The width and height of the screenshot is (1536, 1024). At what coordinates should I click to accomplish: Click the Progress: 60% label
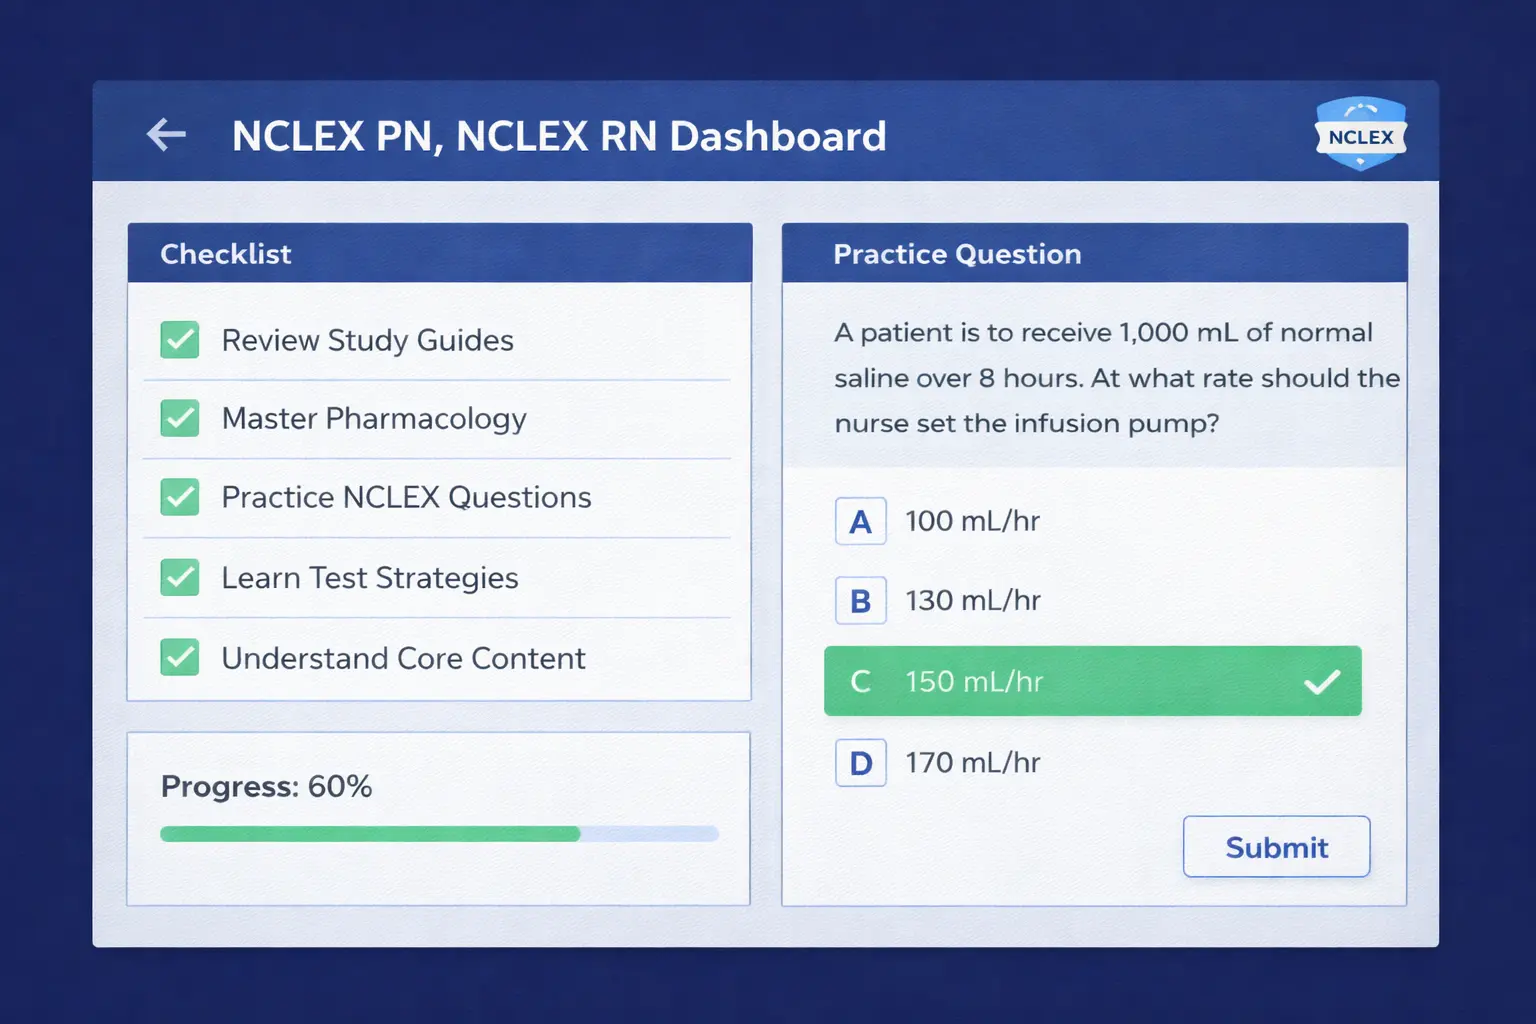(x=266, y=787)
